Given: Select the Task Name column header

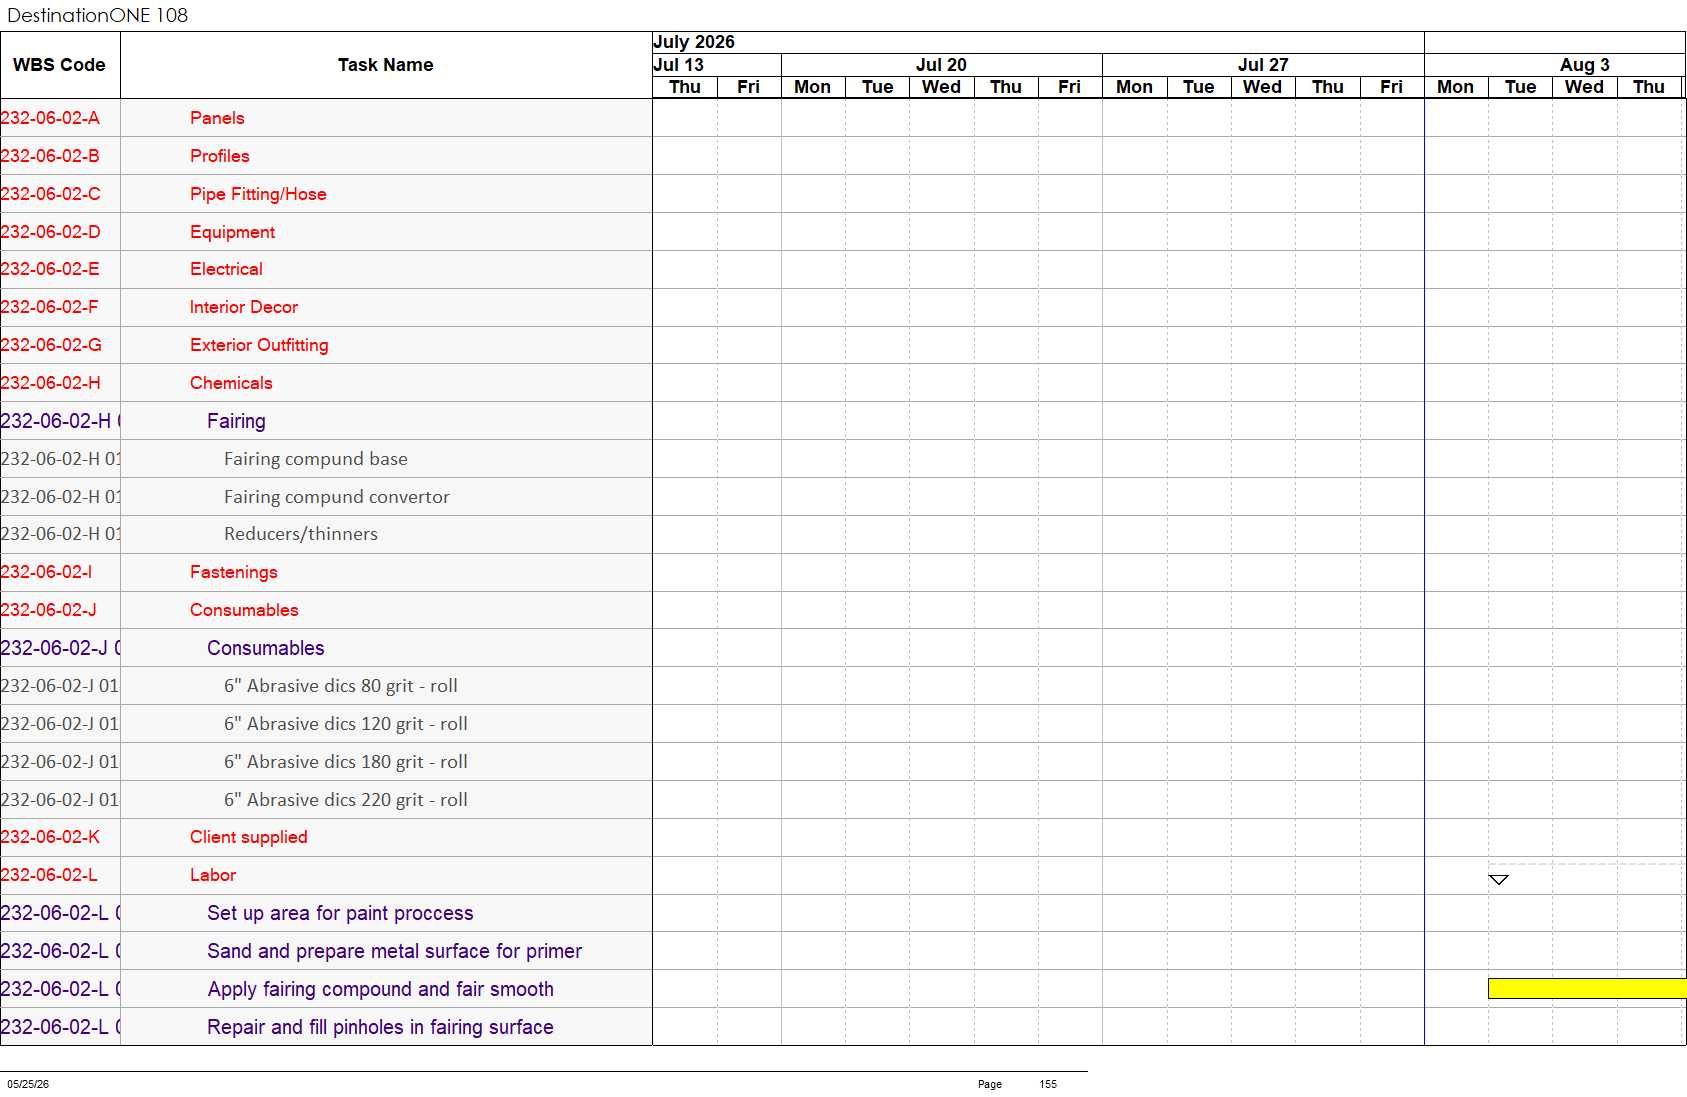Looking at the screenshot, I should tap(386, 65).
